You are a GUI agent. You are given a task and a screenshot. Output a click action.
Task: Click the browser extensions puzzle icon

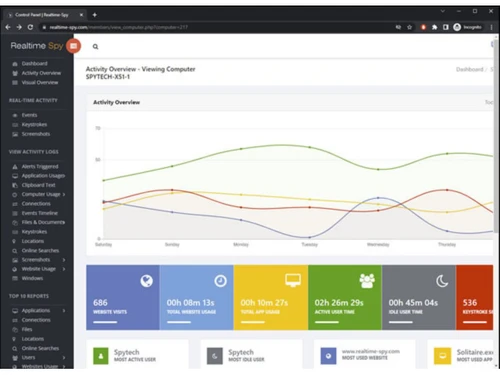pos(434,27)
